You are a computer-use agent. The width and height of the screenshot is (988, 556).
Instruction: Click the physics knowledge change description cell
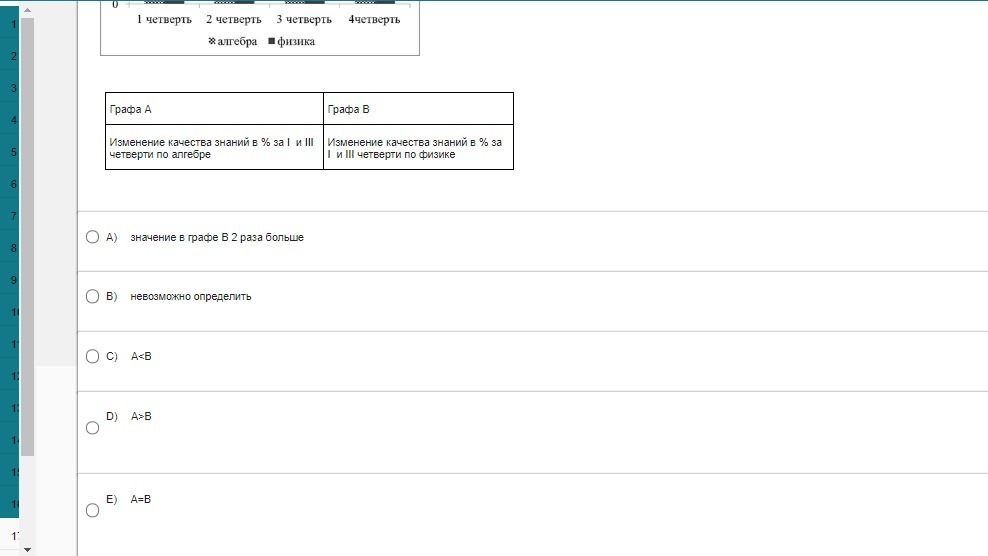[418, 148]
